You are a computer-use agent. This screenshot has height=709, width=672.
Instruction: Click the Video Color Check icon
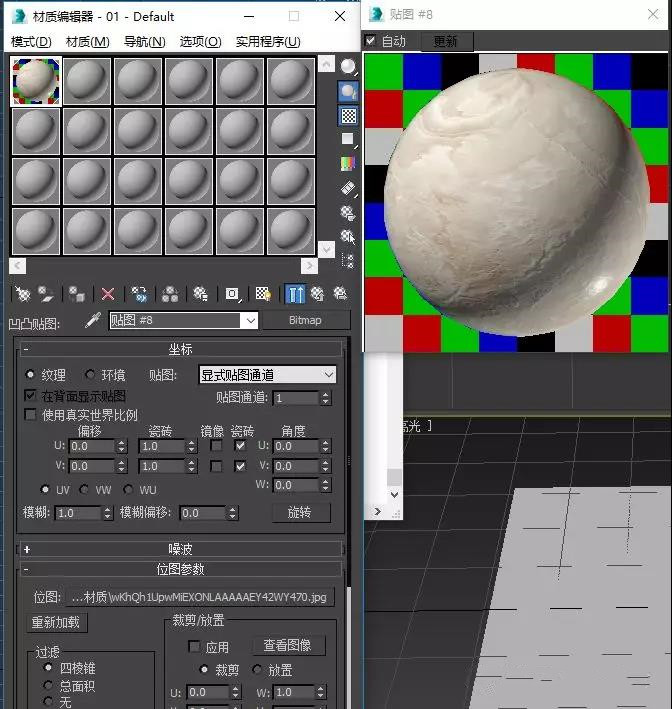tap(348, 164)
